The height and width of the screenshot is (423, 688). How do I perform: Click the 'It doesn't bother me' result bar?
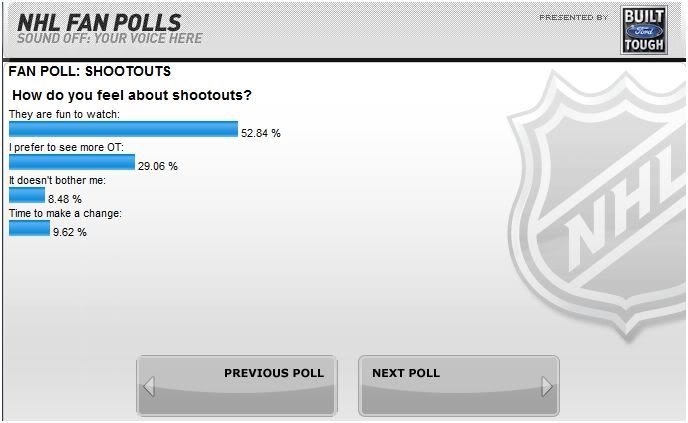point(27,195)
